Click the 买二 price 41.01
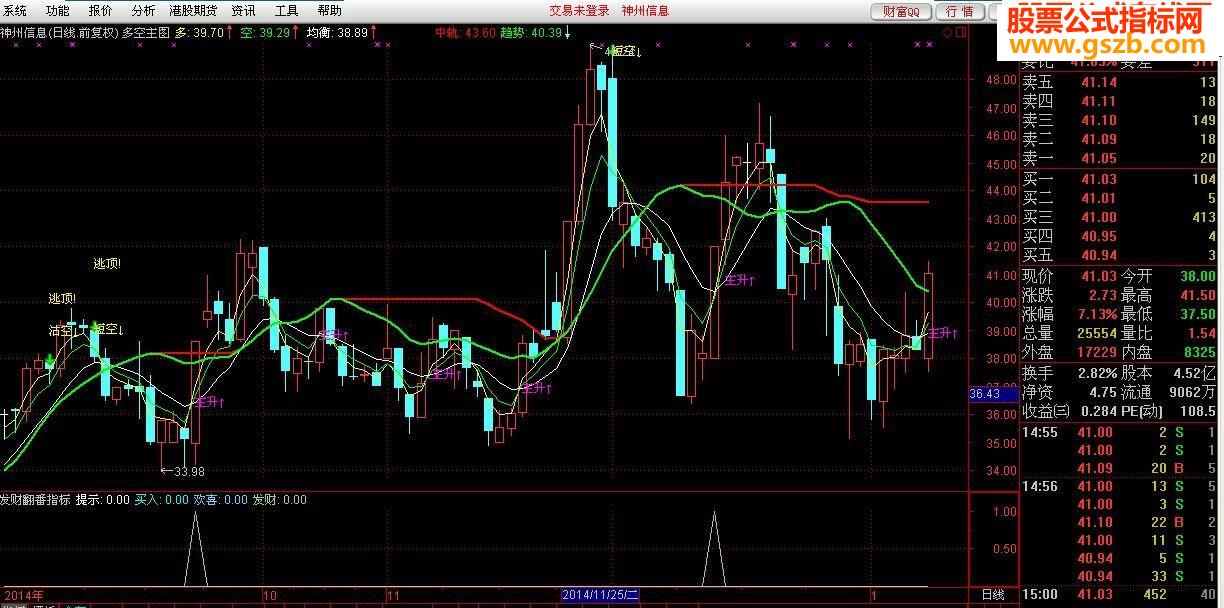1224x608 pixels. coord(1099,199)
